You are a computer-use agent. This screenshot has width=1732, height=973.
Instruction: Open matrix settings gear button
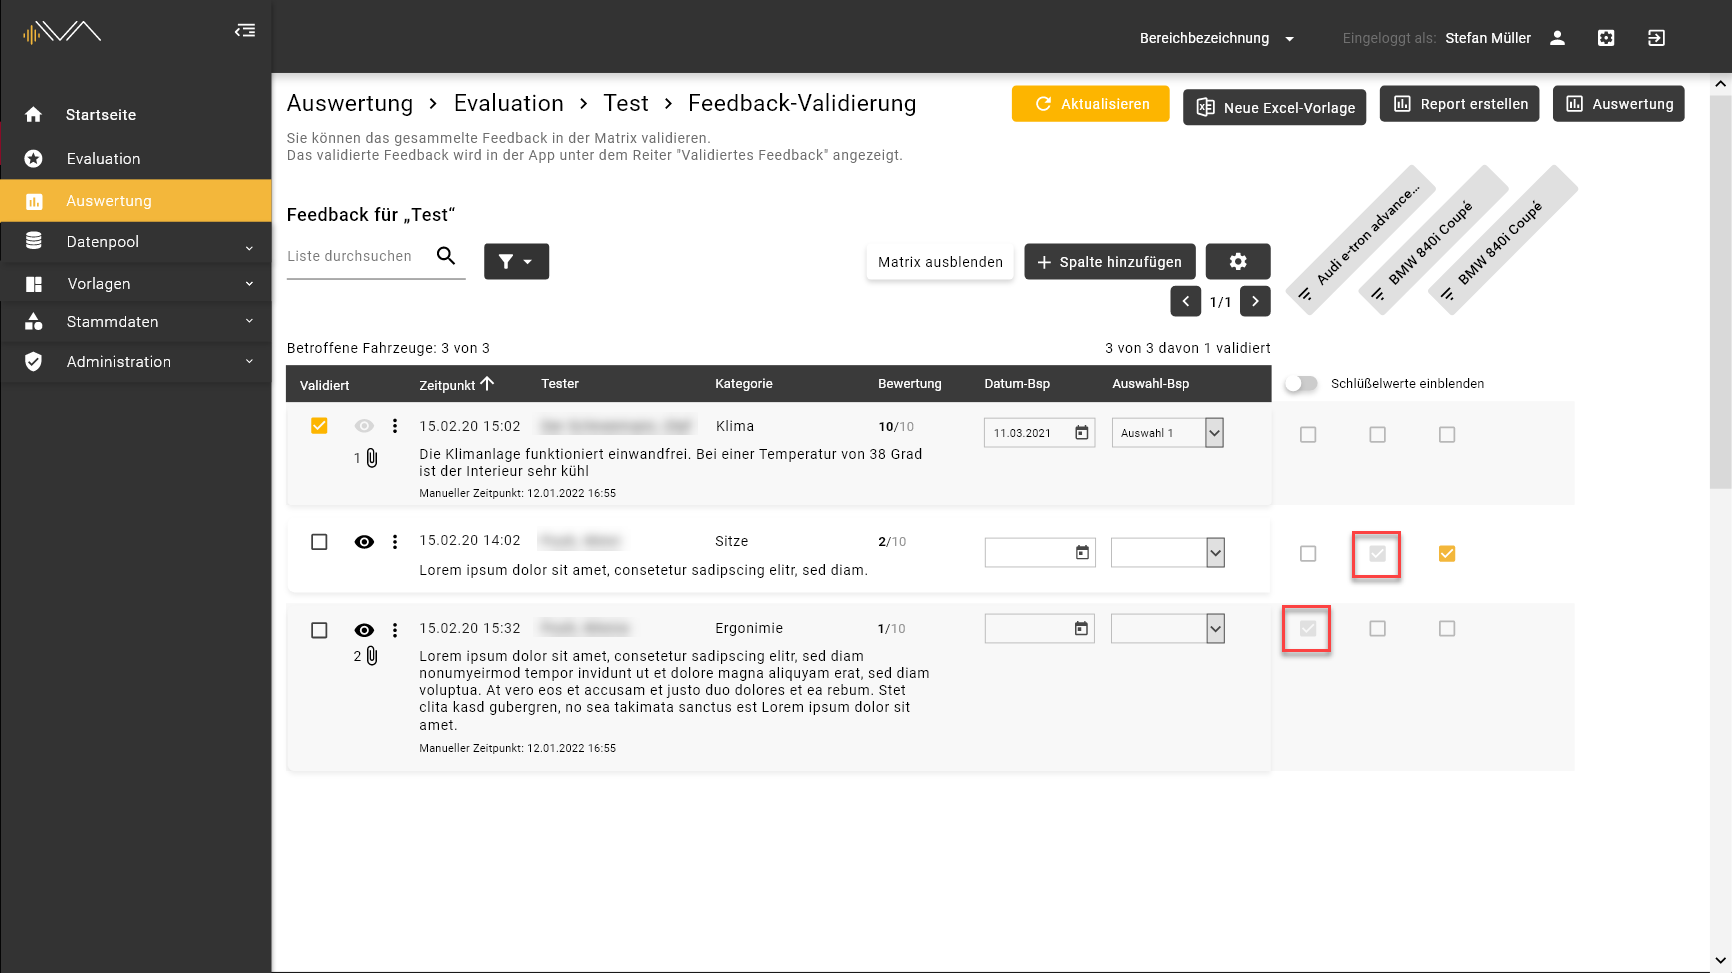pyautogui.click(x=1238, y=261)
